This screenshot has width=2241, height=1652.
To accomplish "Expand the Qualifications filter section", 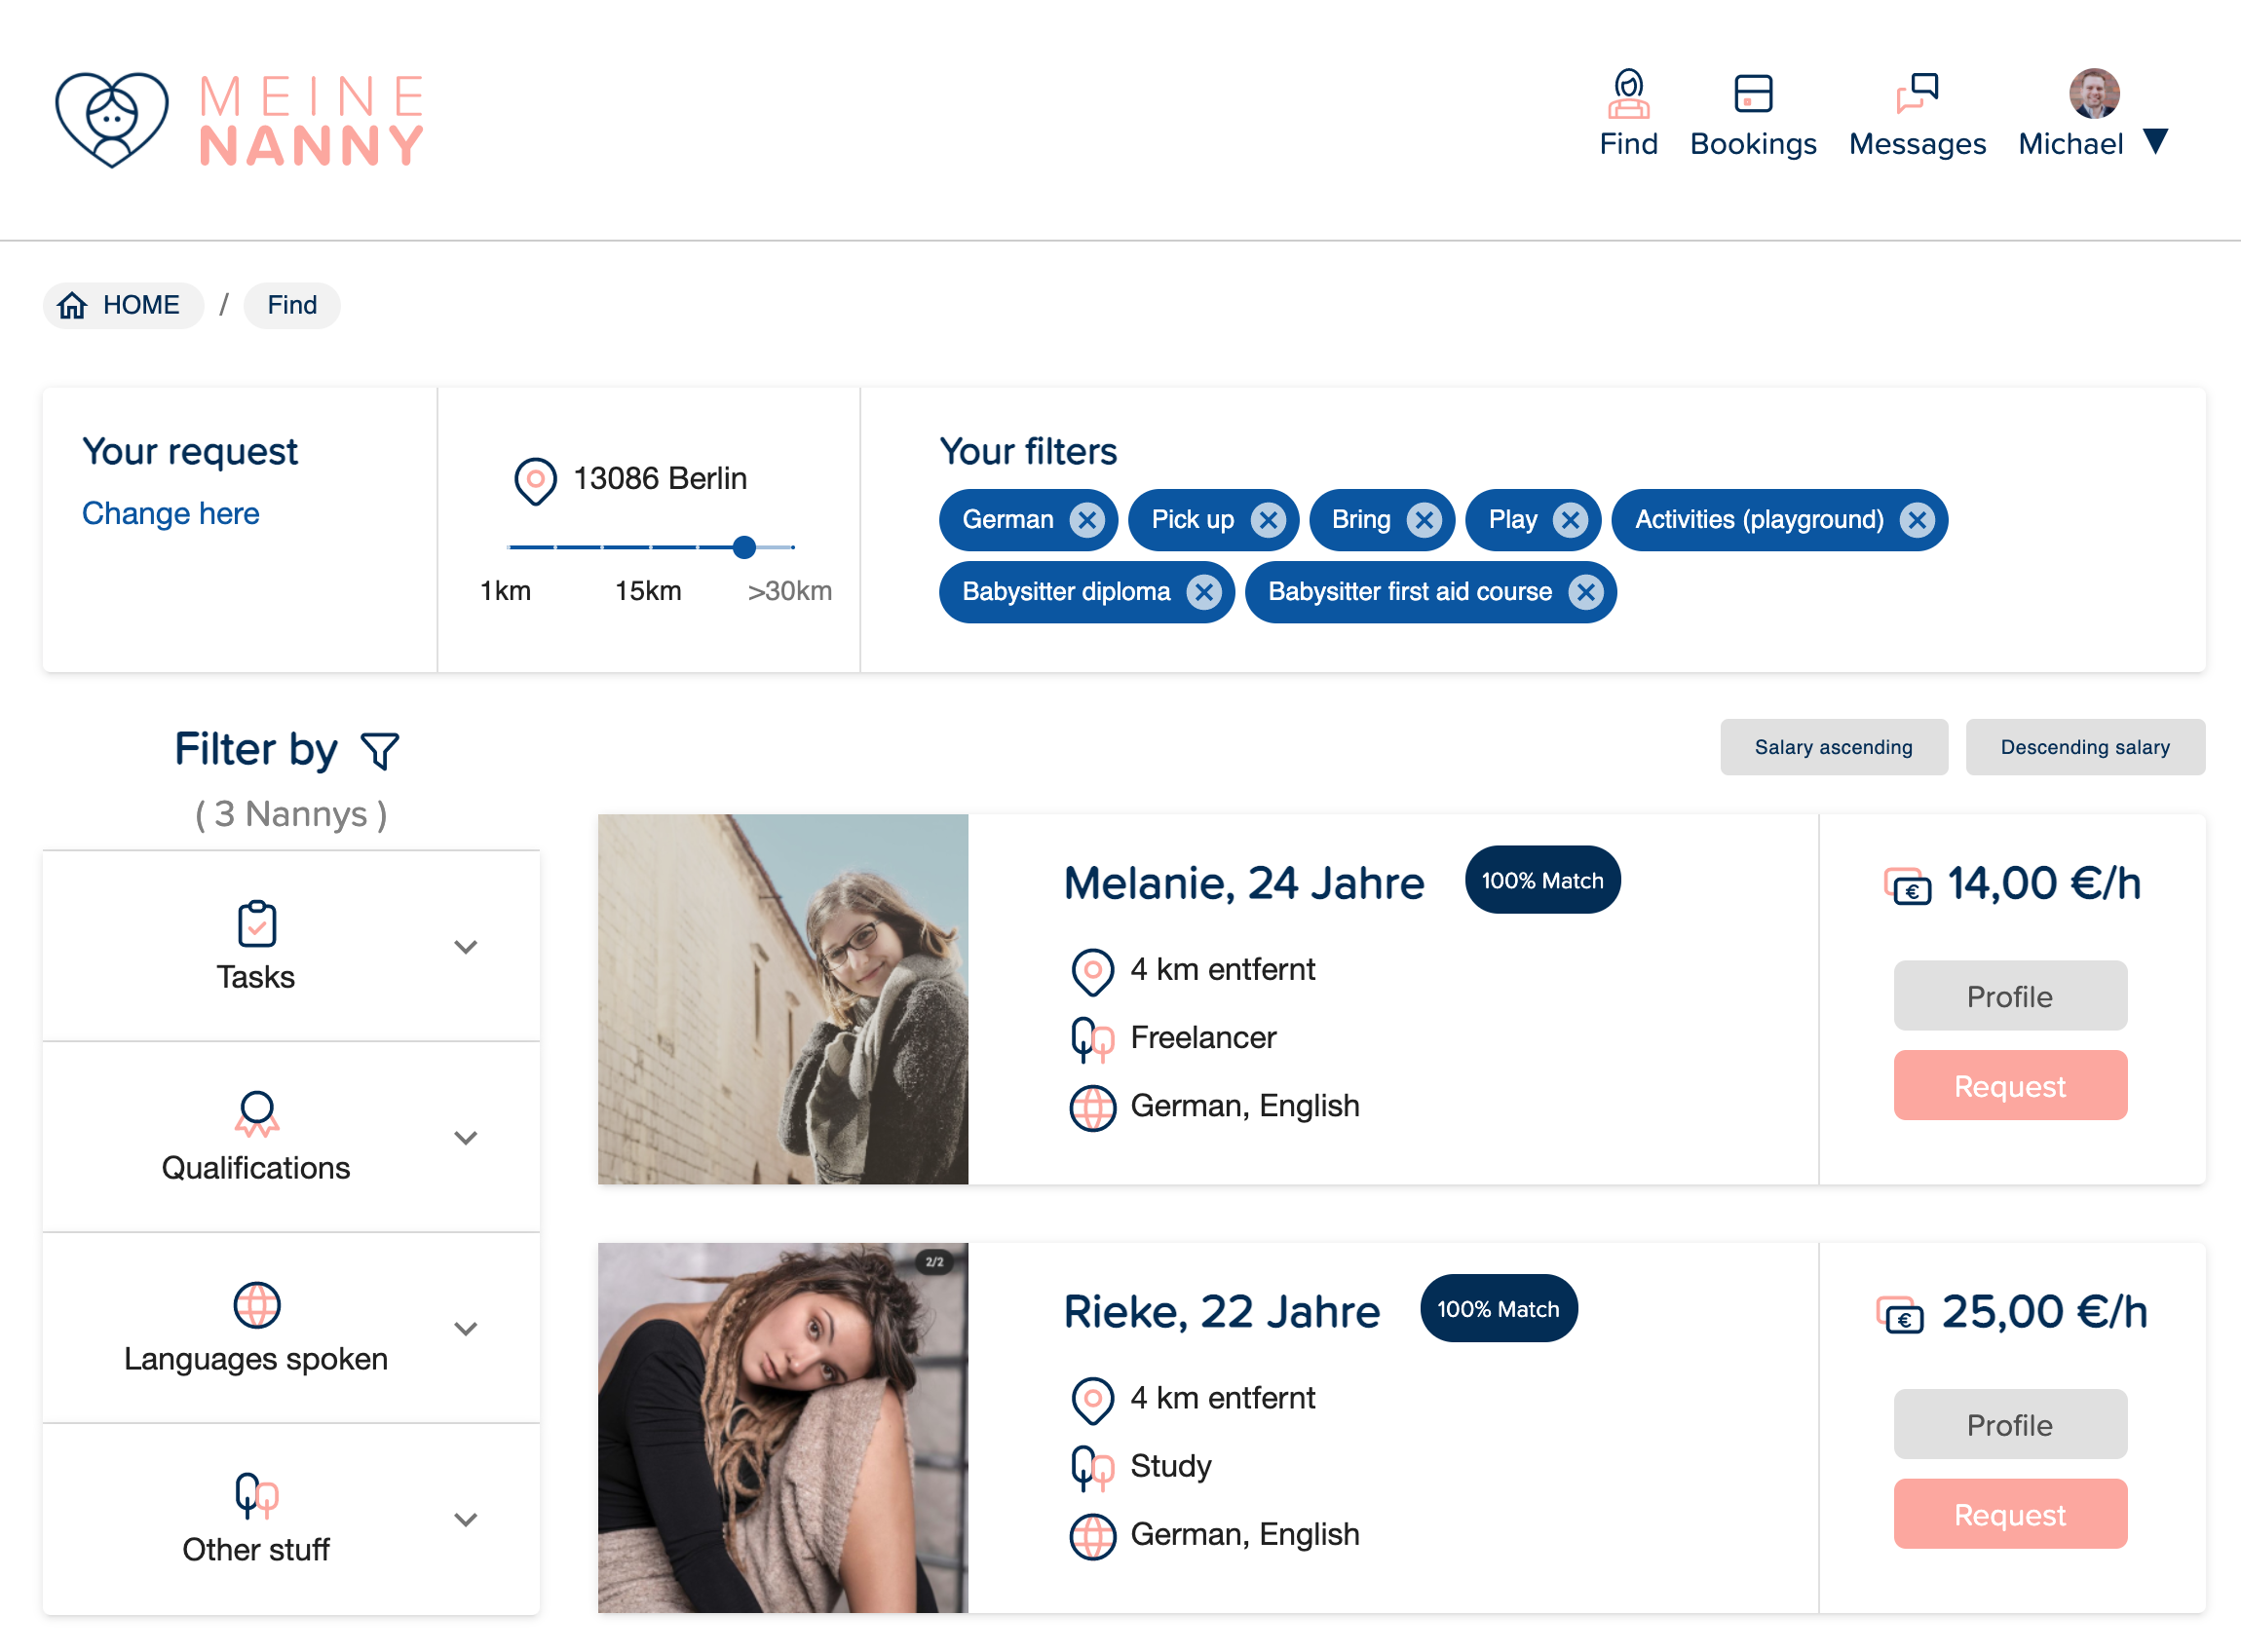I will tap(466, 1137).
